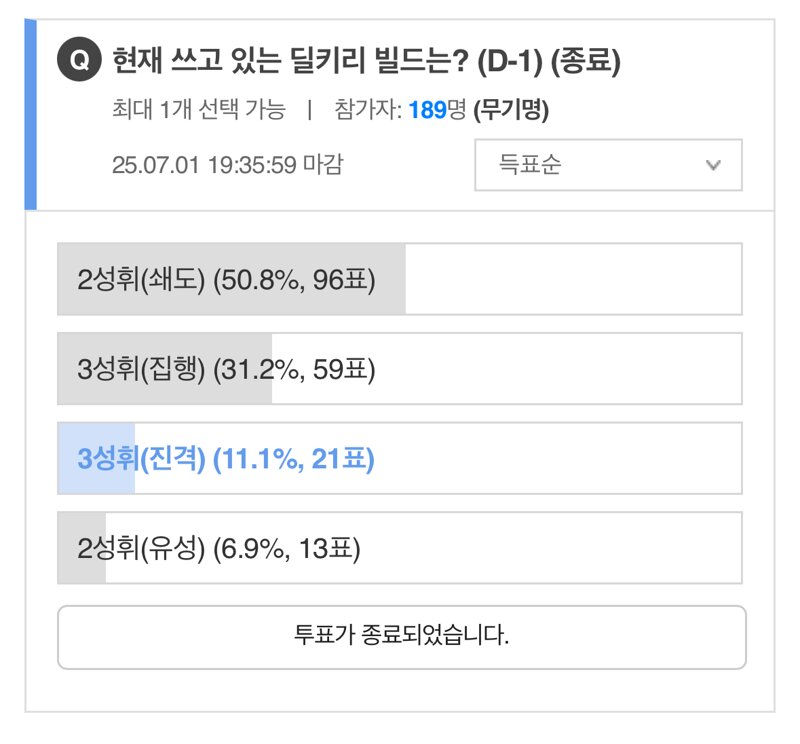
Task: Click the 25.07.01 19:35:59 마감 deadline text
Action: 228,165
